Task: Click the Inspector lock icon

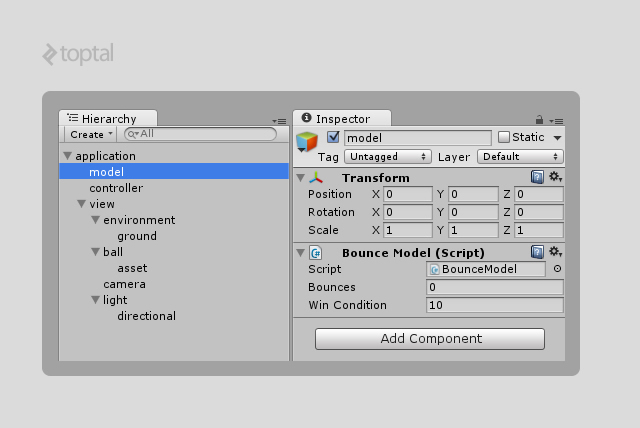Action: pyautogui.click(x=540, y=119)
